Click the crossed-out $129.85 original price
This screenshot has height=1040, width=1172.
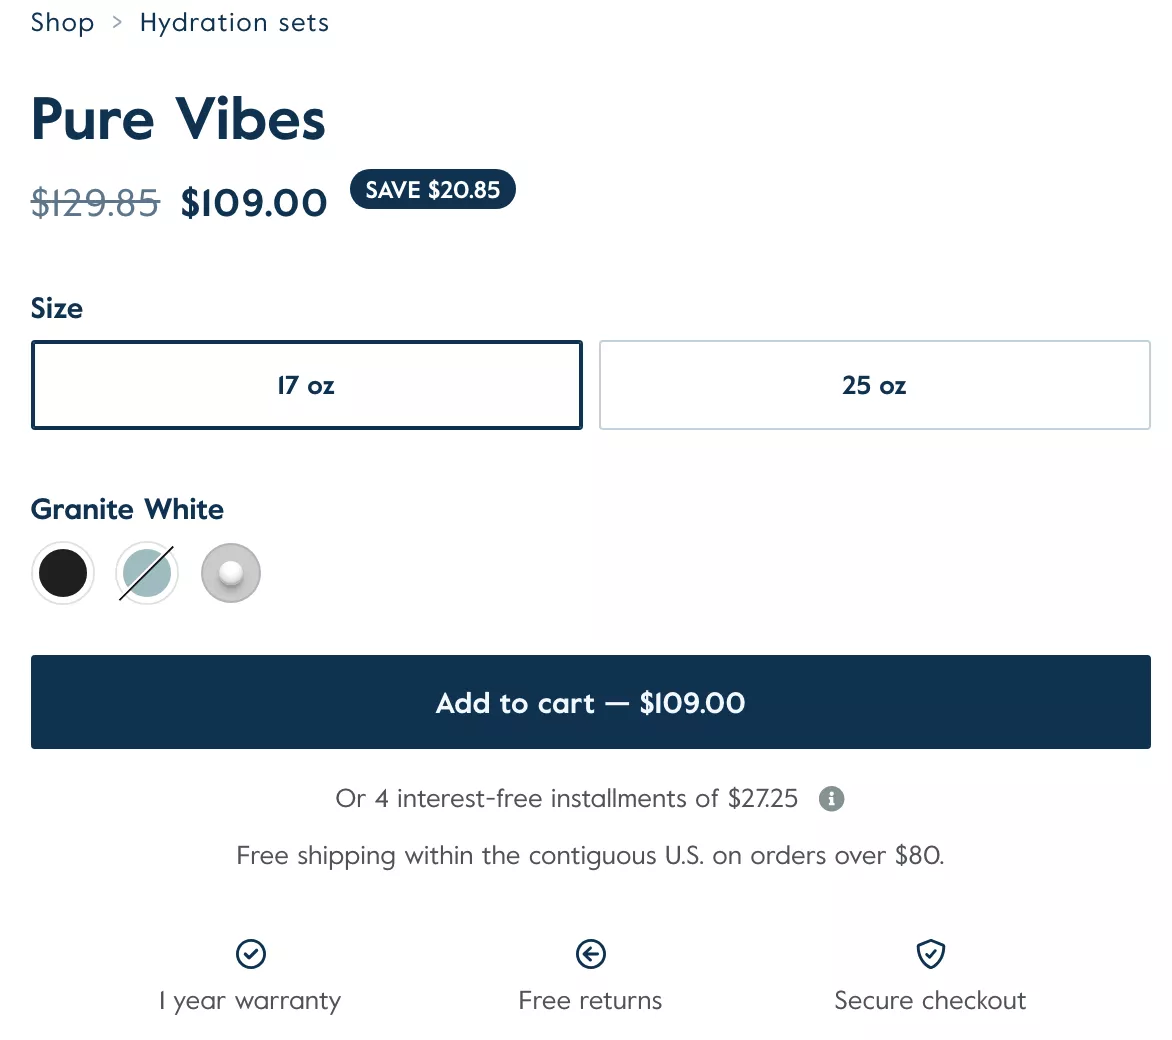[95, 203]
